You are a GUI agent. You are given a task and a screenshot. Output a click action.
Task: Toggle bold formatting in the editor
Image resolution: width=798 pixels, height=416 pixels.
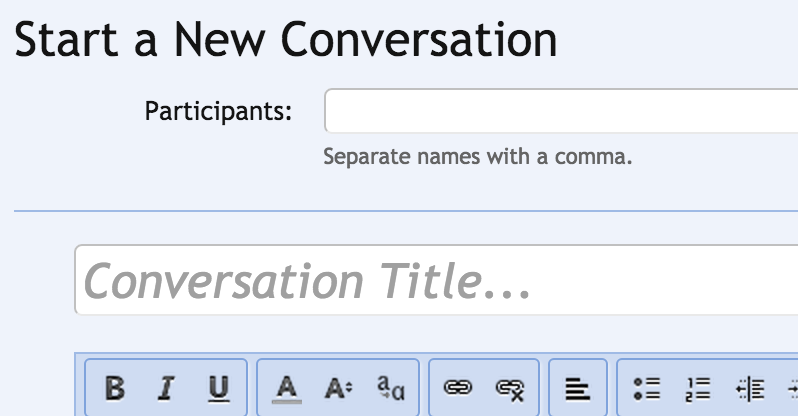point(115,388)
